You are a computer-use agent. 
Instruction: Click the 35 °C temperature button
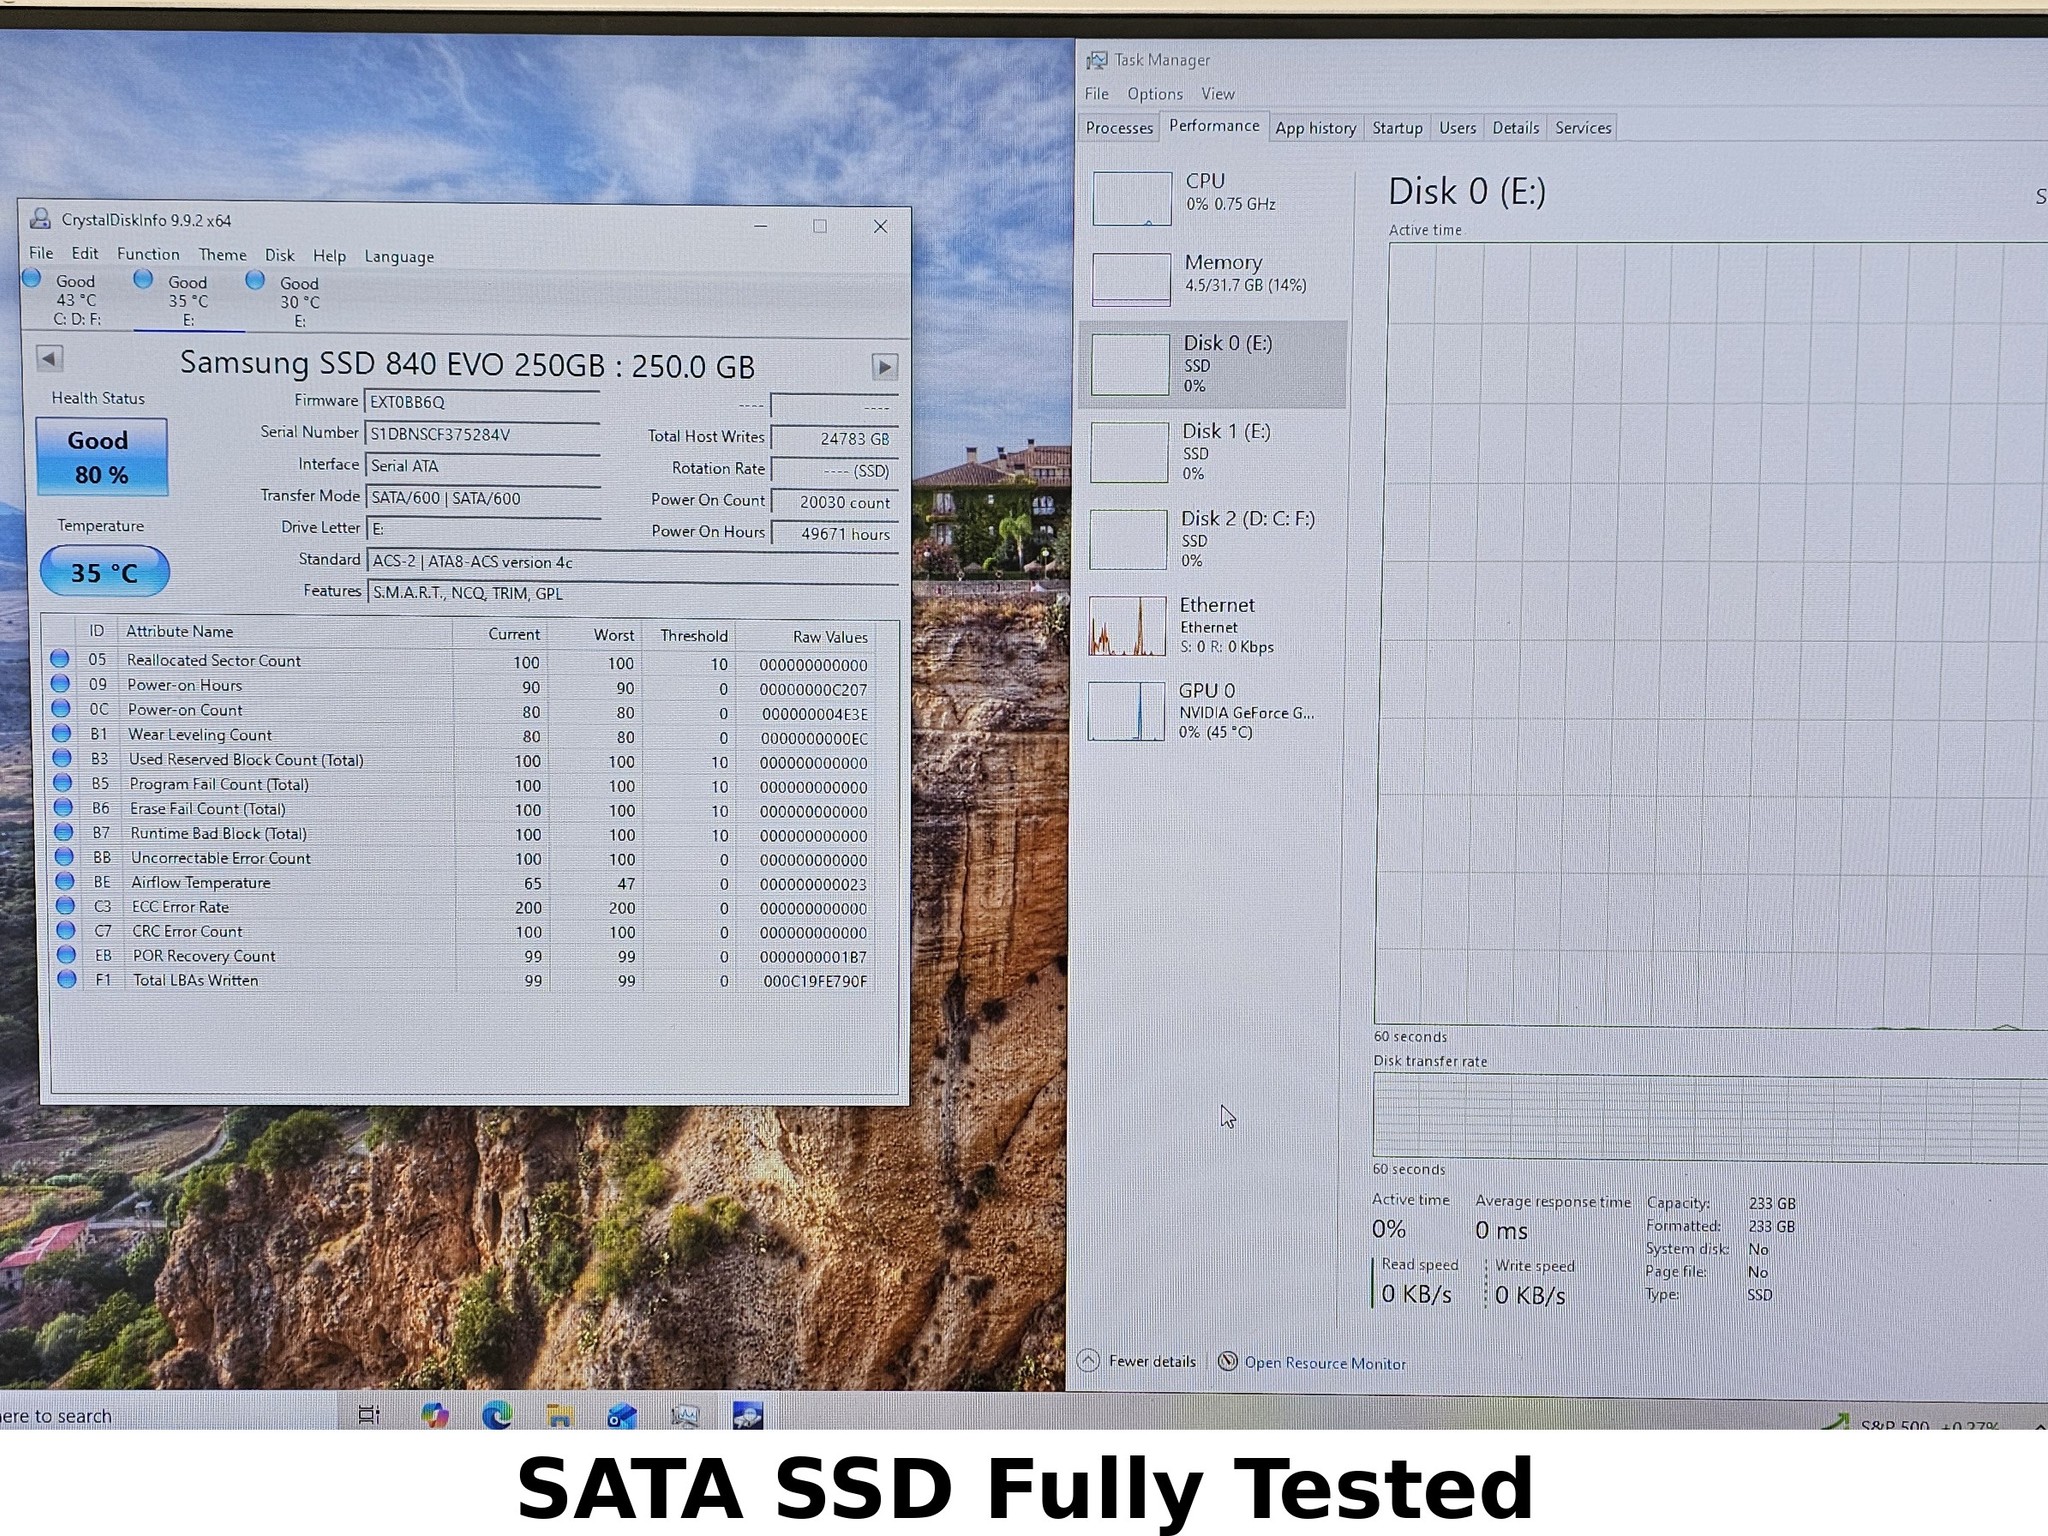coord(104,572)
